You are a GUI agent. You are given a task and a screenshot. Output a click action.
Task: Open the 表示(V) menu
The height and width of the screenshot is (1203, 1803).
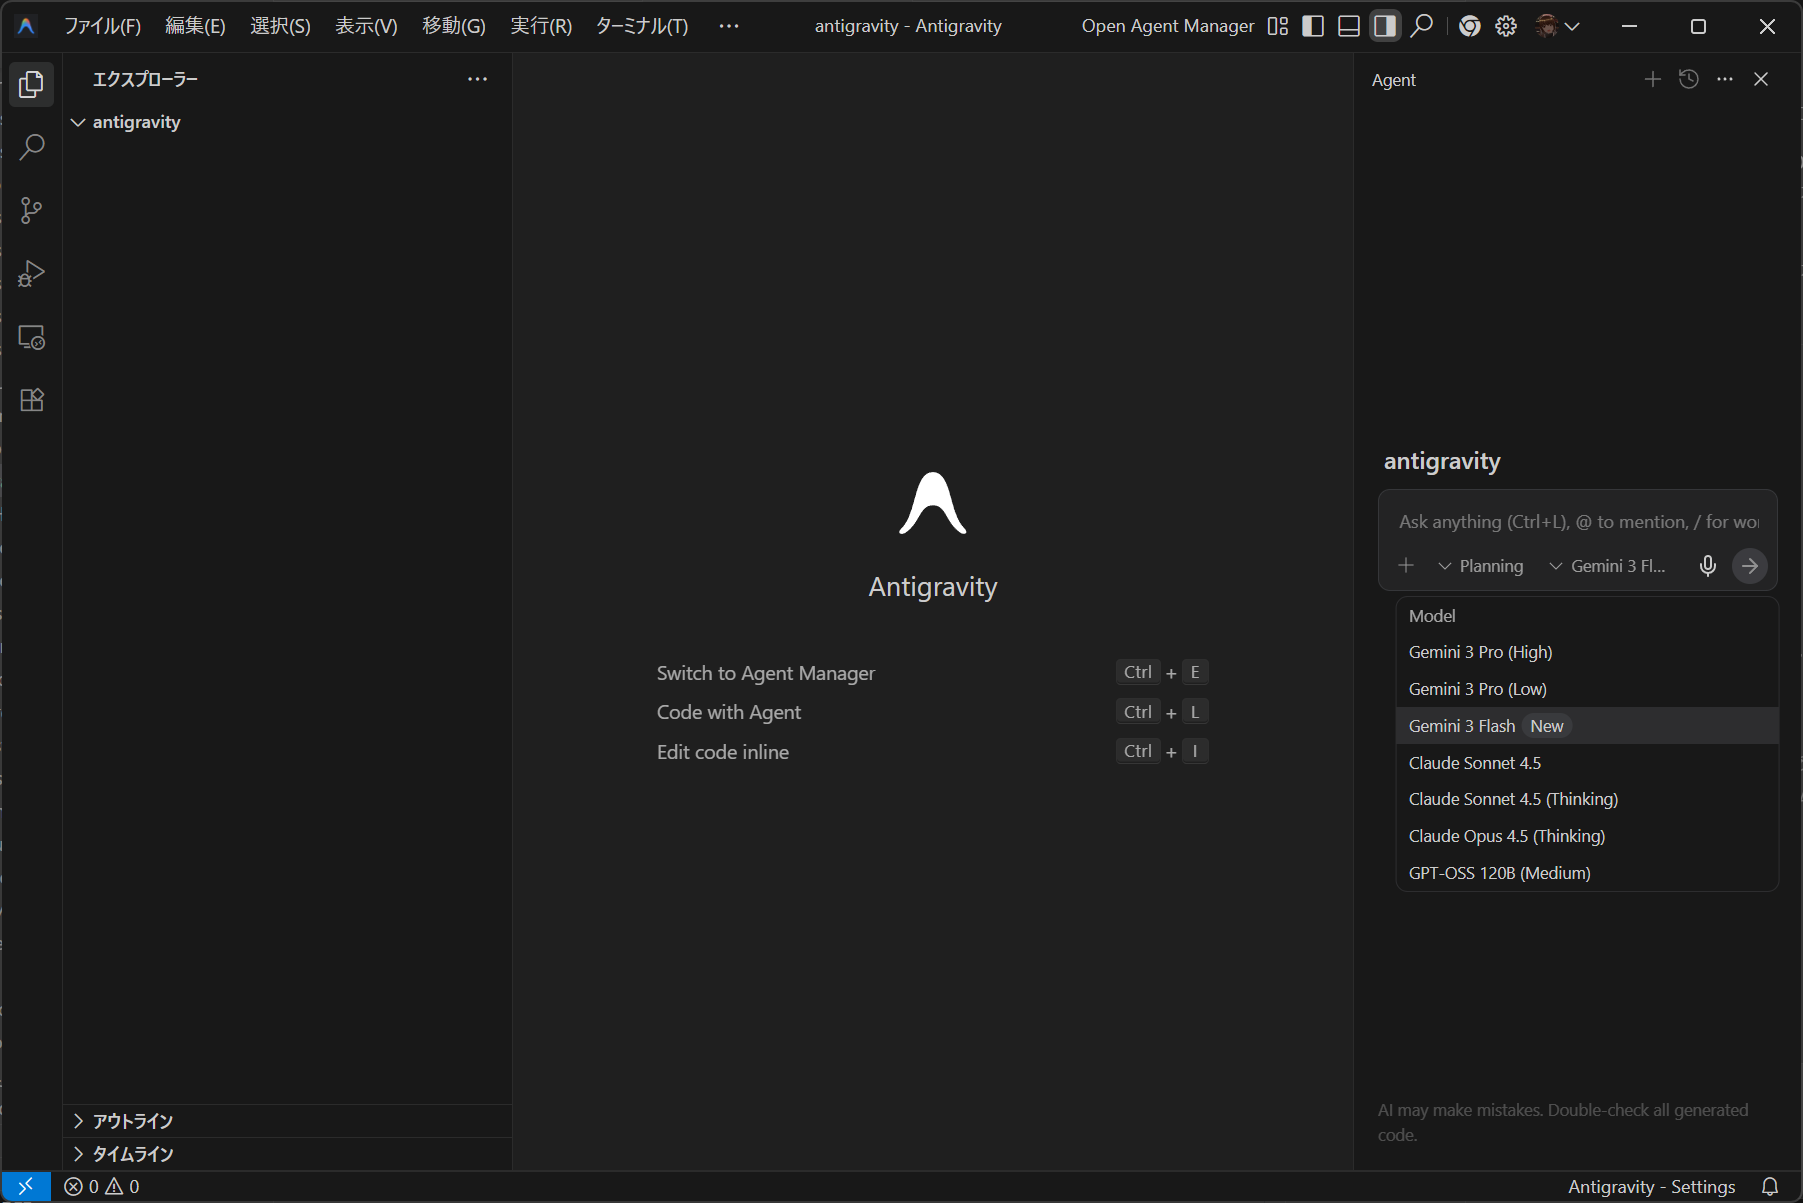pyautogui.click(x=367, y=26)
